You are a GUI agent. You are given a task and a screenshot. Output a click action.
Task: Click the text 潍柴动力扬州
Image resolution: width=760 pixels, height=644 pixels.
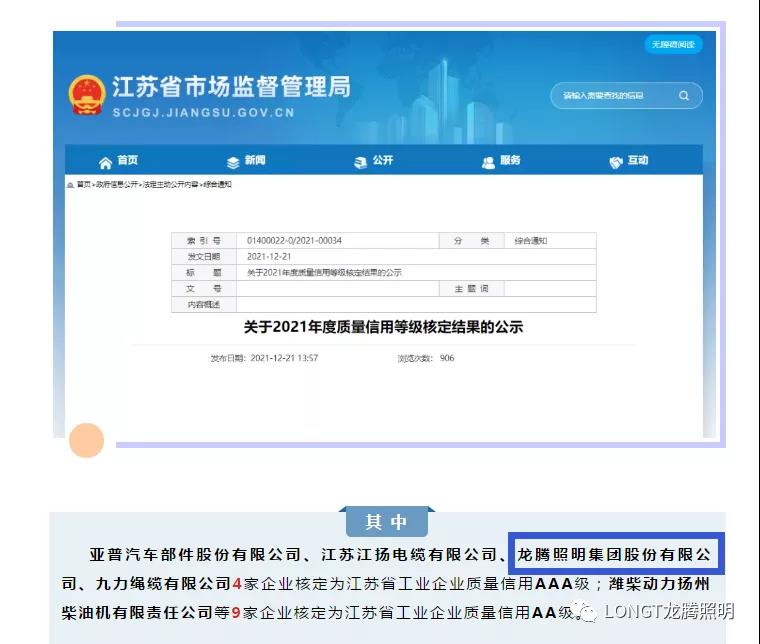[660, 583]
